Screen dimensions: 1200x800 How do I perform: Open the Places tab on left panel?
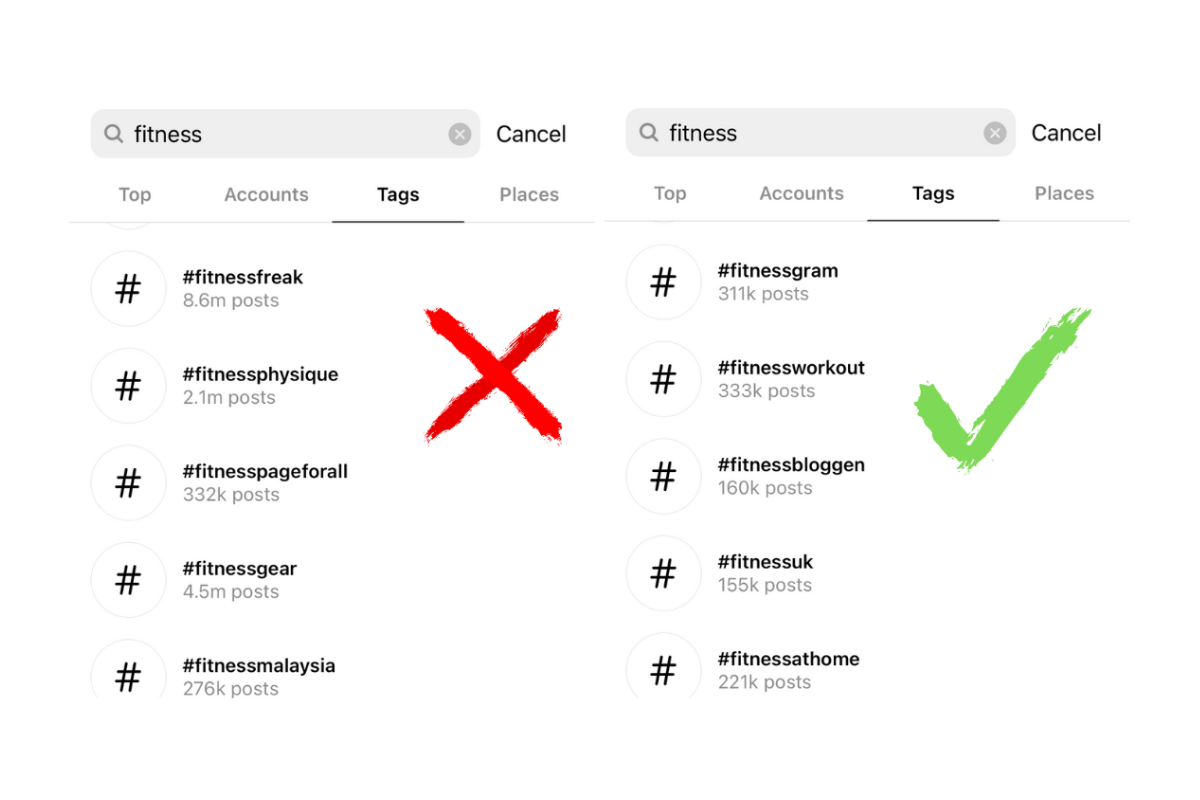coord(529,195)
